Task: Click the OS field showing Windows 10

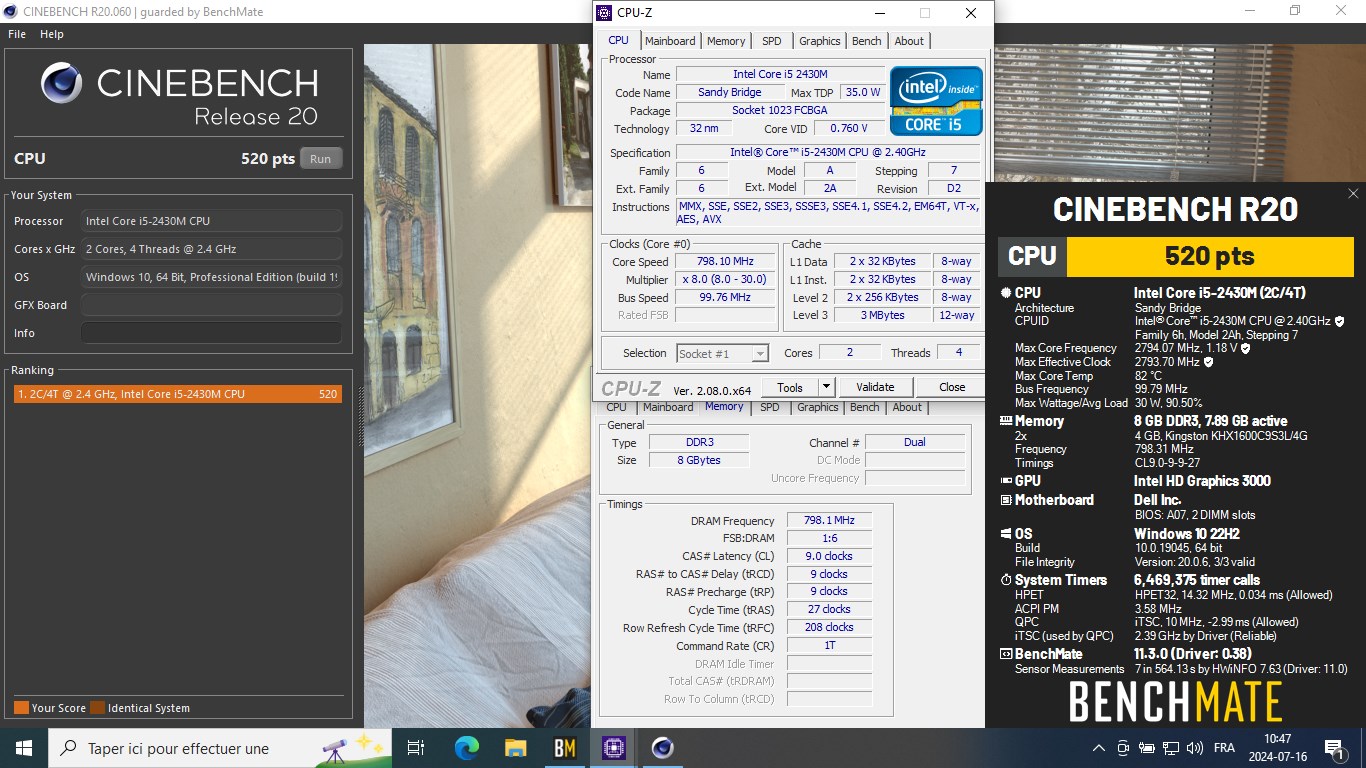Action: pyautogui.click(x=211, y=277)
